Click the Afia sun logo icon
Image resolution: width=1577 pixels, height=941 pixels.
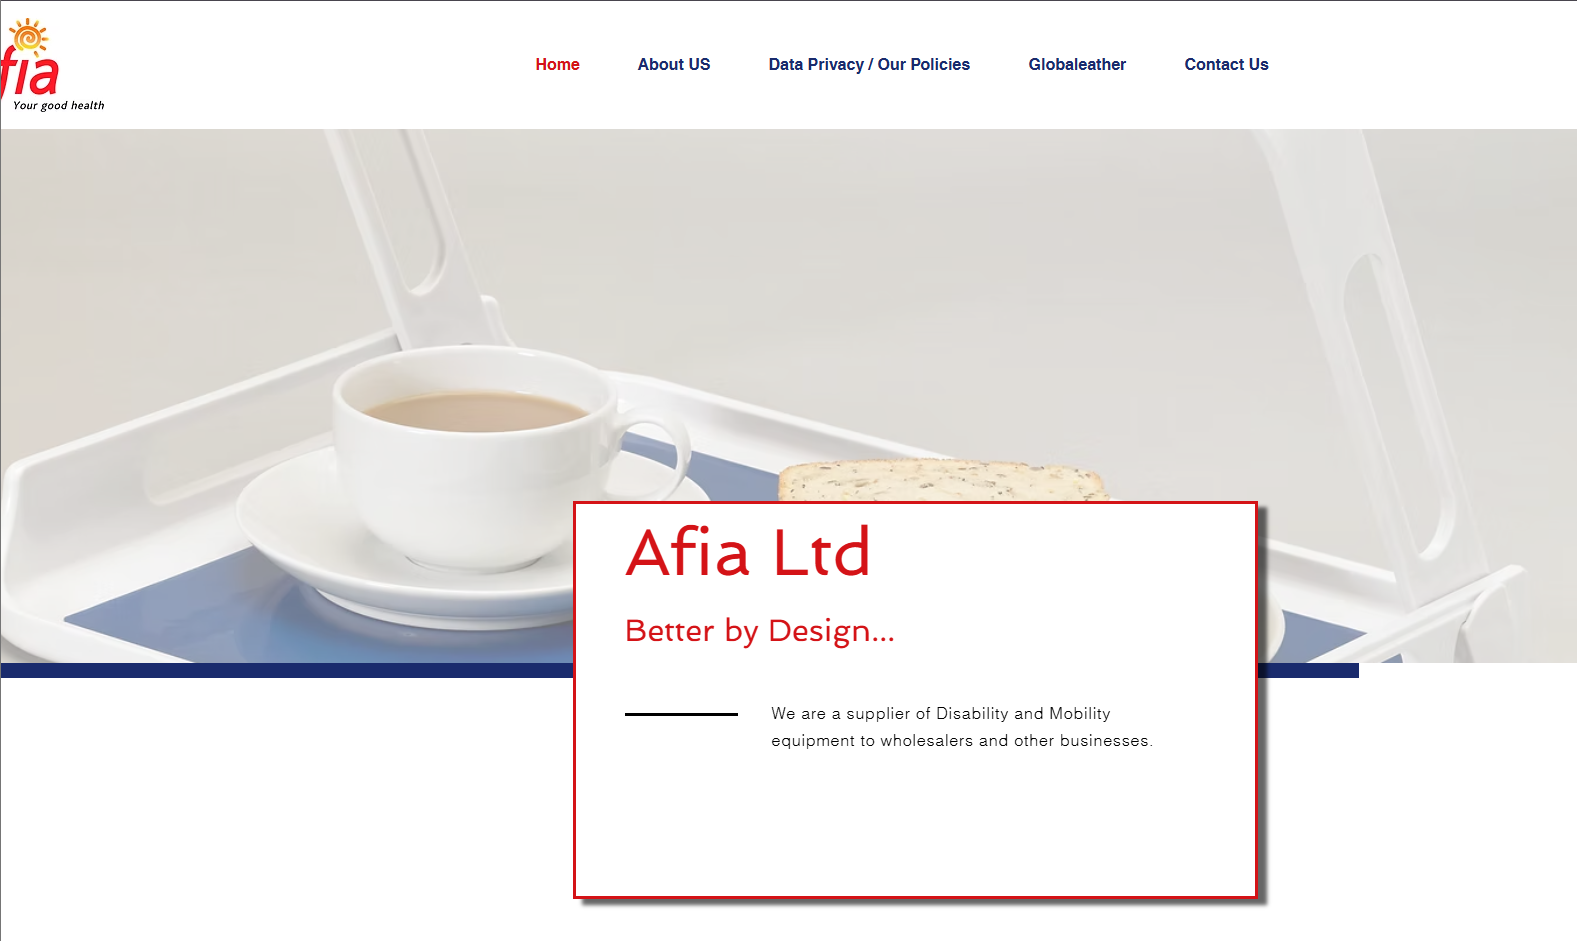(28, 36)
